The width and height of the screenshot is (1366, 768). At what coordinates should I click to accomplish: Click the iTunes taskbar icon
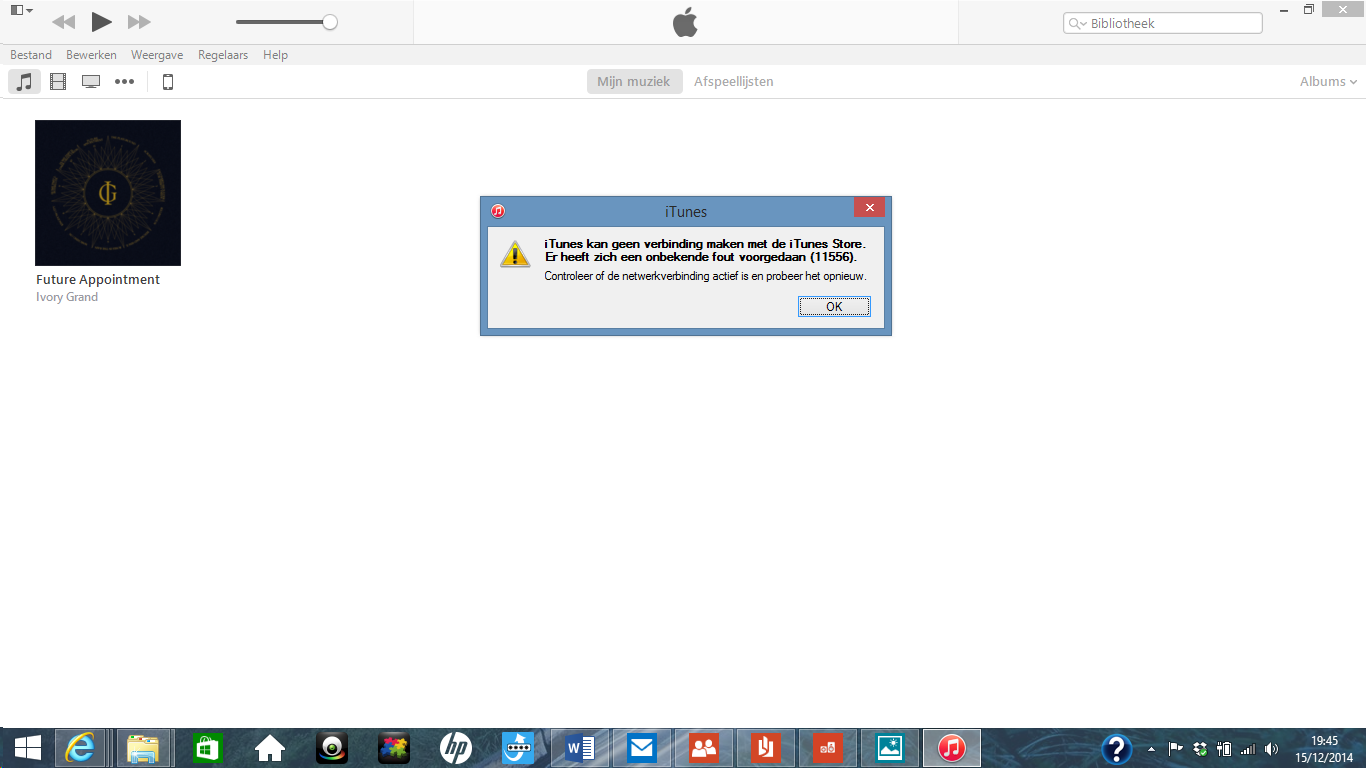(x=952, y=748)
